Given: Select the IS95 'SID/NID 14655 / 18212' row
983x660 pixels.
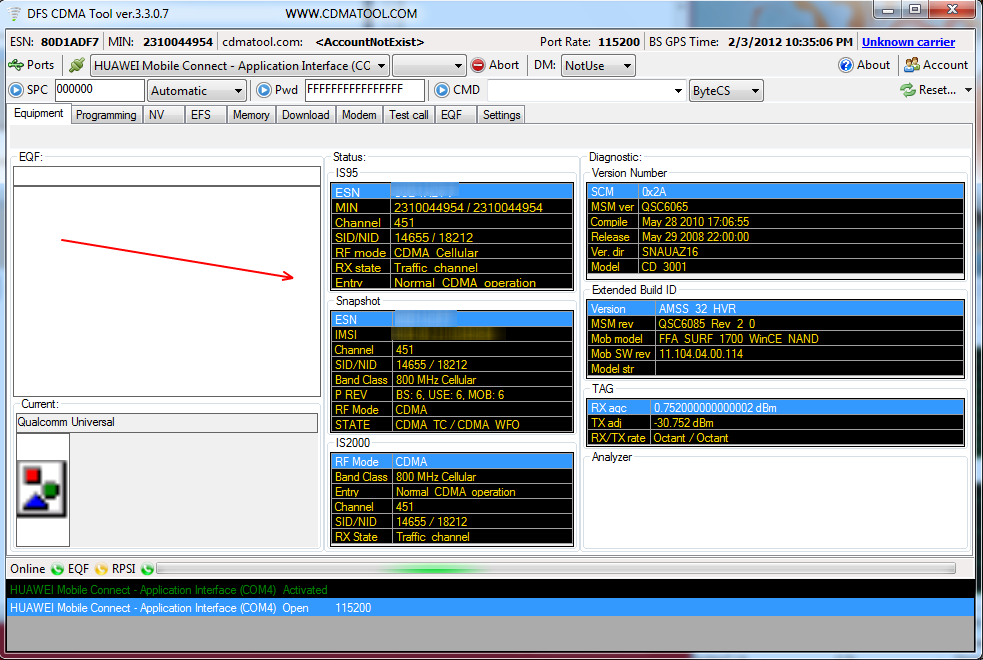Looking at the screenshot, I should click(451, 238).
